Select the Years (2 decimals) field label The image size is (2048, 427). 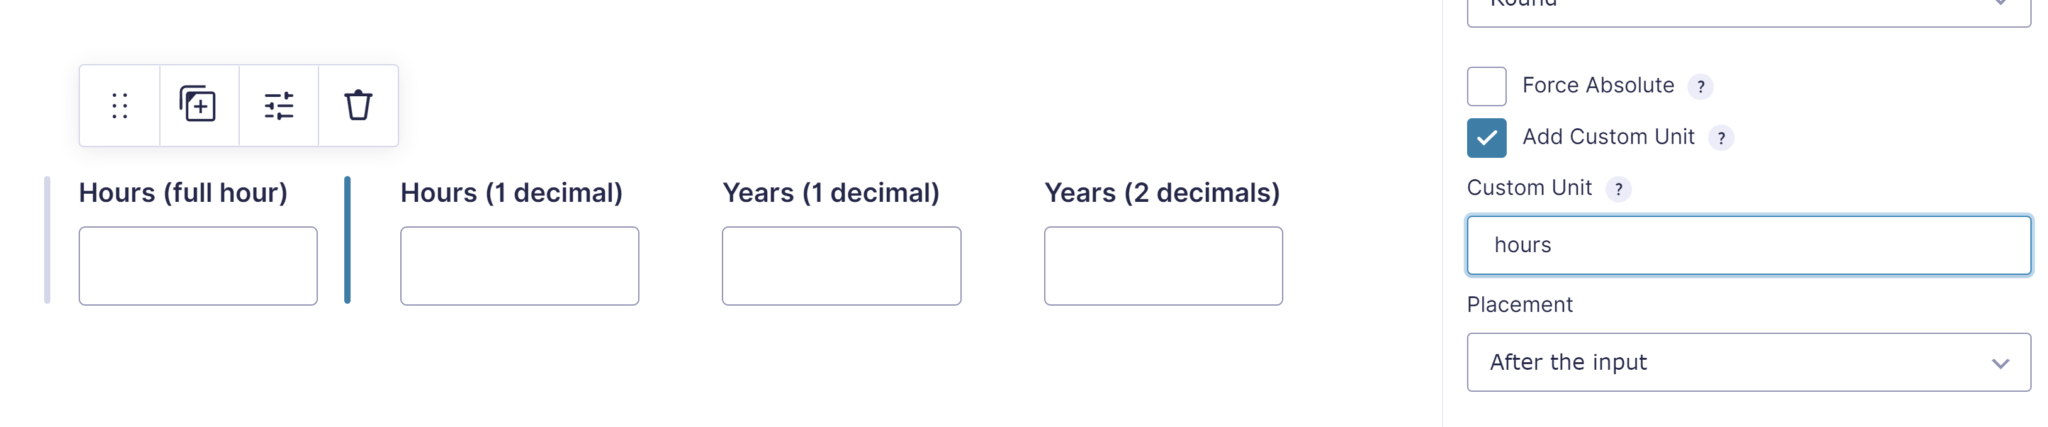pos(1162,193)
